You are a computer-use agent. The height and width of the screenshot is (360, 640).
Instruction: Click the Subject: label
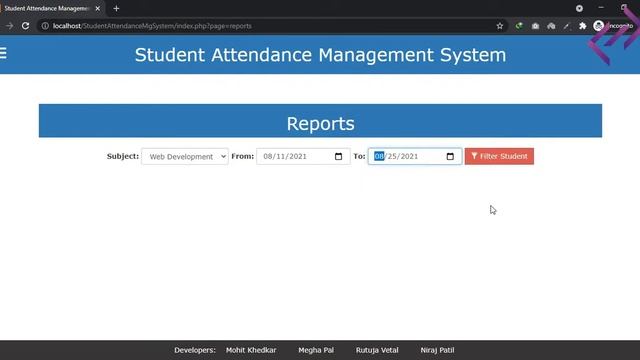coord(123,156)
